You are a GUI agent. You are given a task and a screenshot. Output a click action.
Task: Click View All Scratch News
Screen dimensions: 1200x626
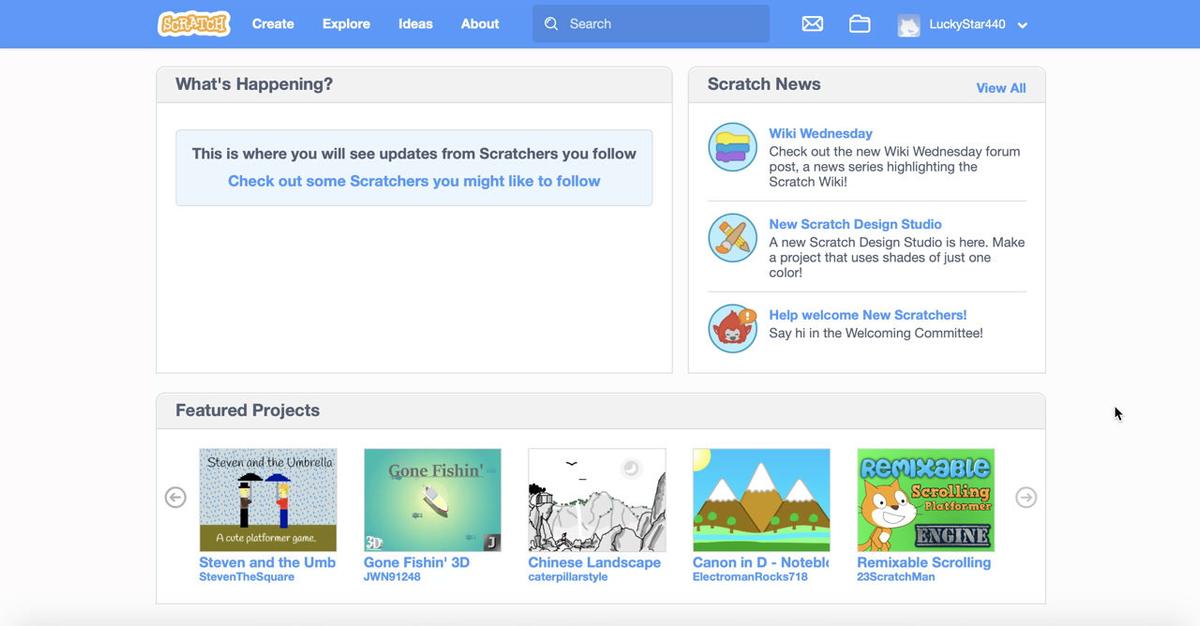[1001, 88]
